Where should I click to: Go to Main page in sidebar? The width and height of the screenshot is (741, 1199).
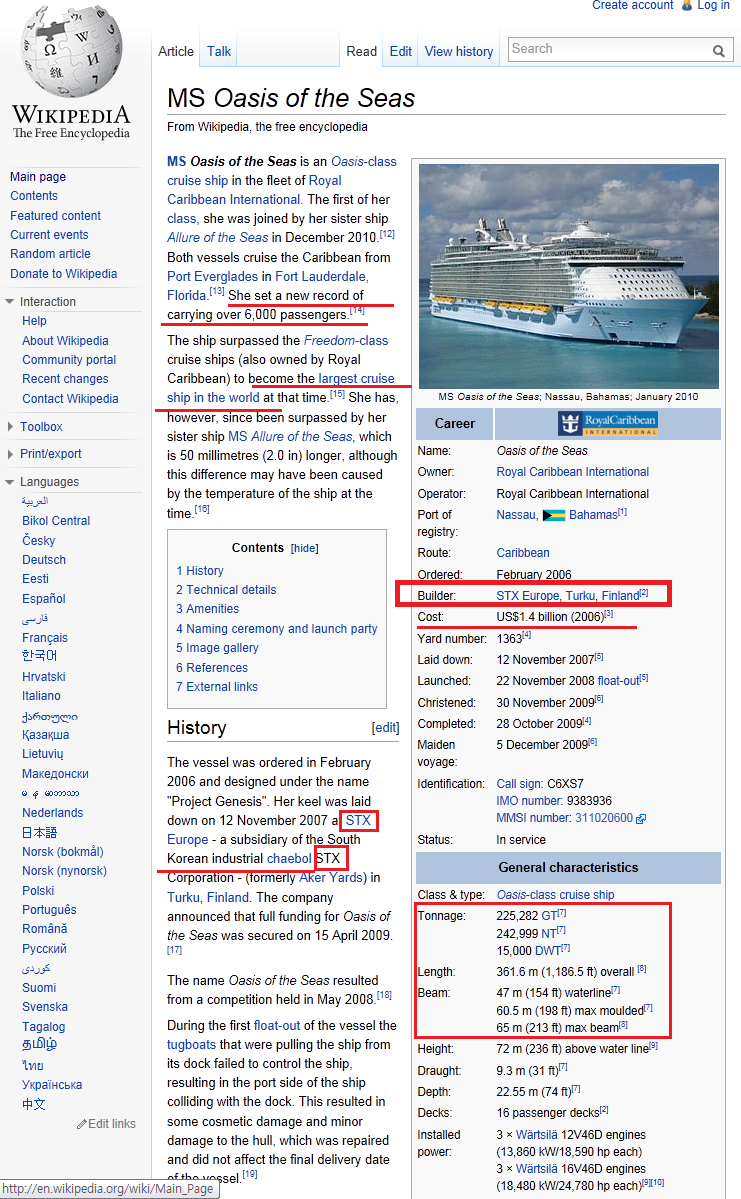pos(37,177)
